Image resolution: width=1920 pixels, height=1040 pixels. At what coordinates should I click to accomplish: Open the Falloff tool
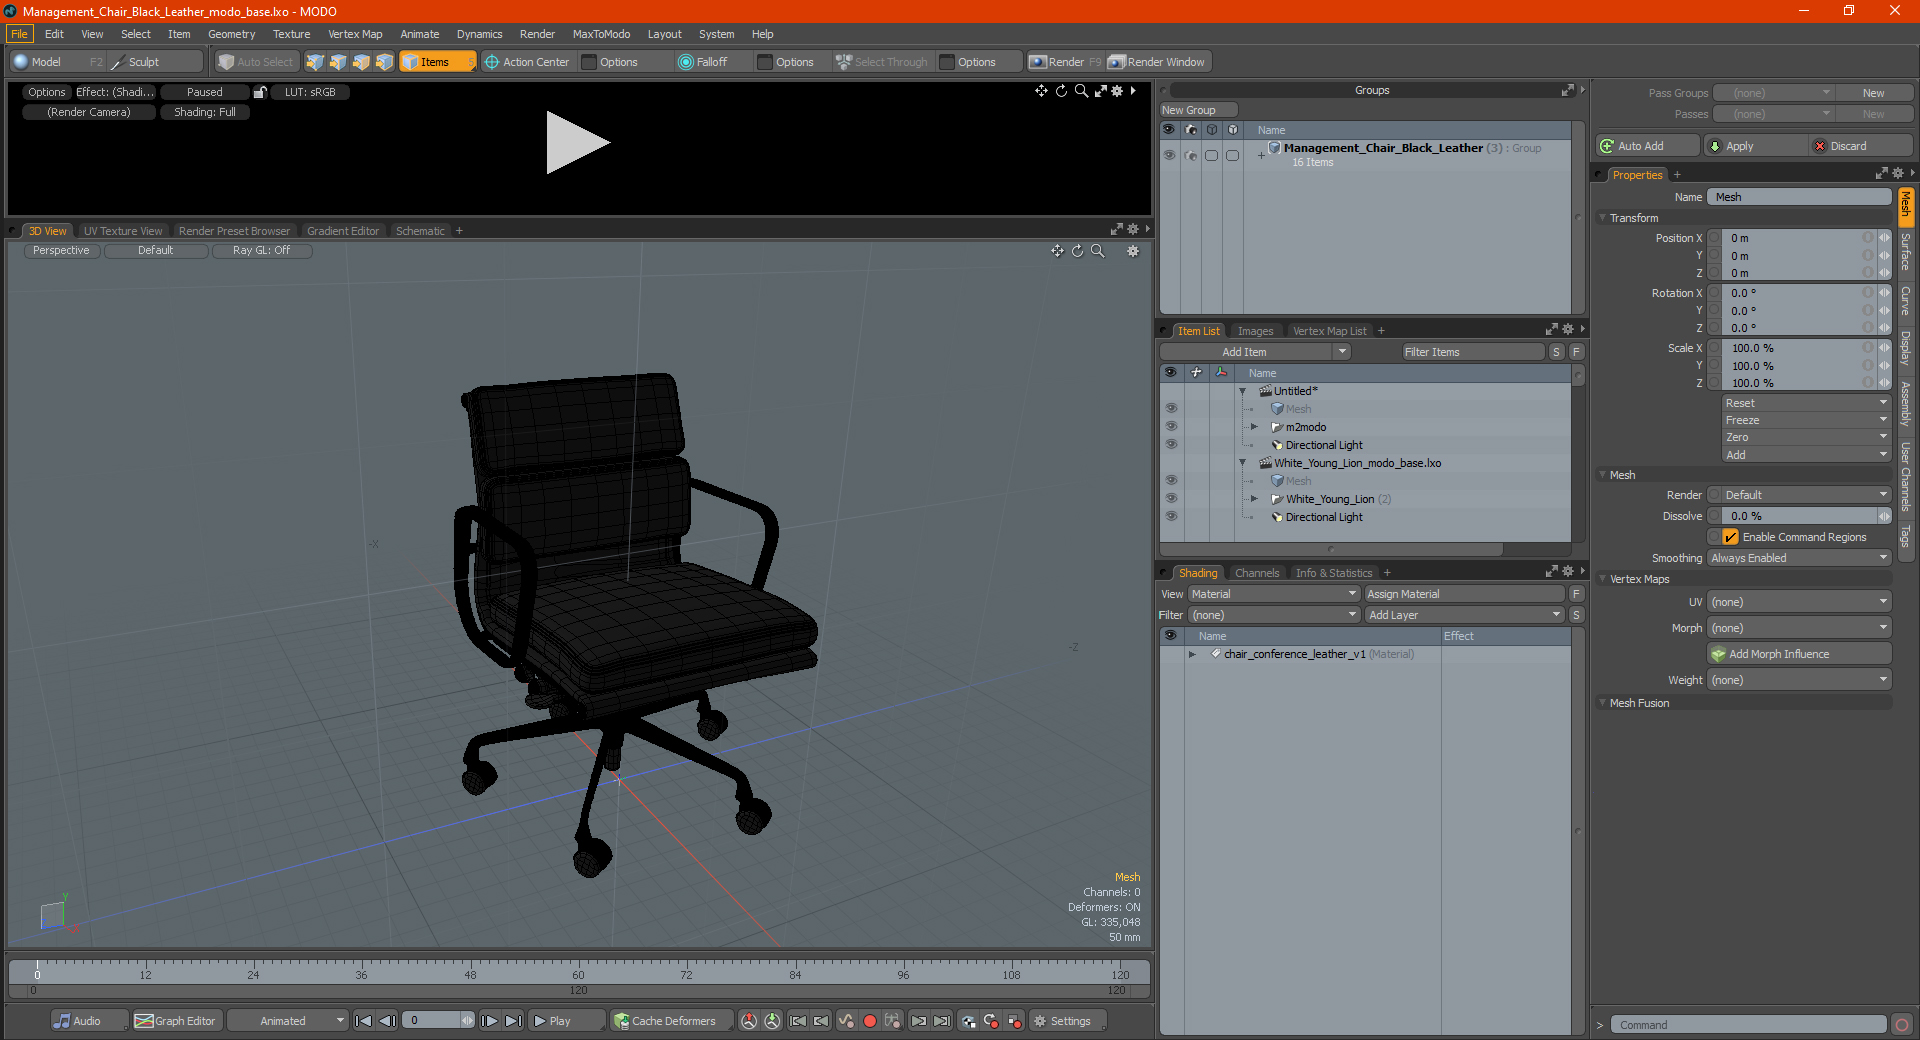pyautogui.click(x=703, y=62)
